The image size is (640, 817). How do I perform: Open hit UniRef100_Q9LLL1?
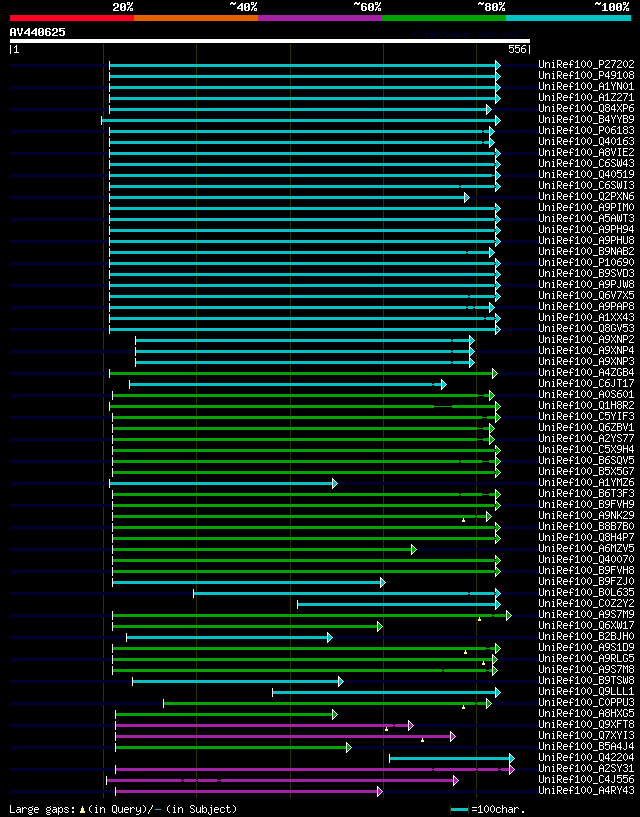(x=586, y=691)
